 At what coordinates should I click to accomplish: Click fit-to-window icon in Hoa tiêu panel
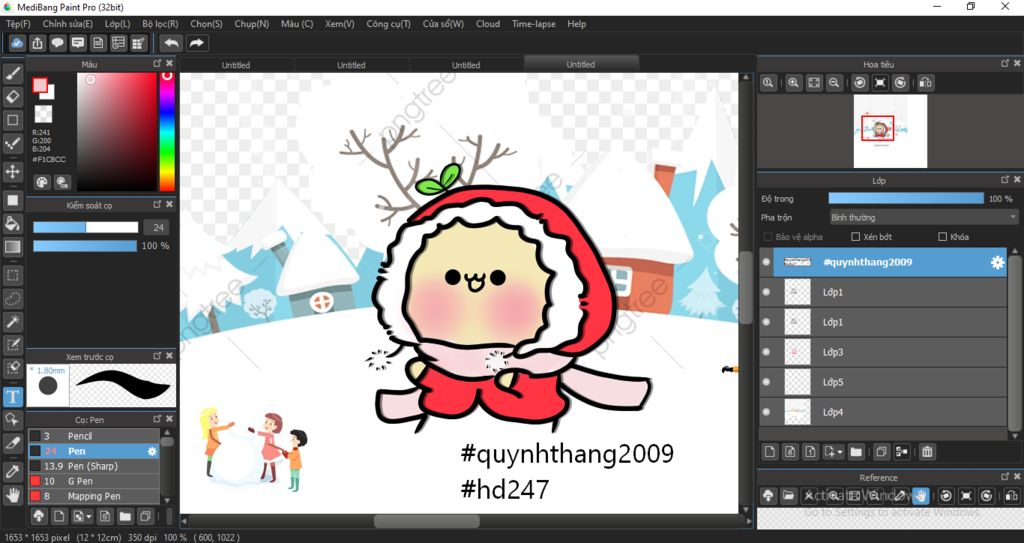pos(814,83)
